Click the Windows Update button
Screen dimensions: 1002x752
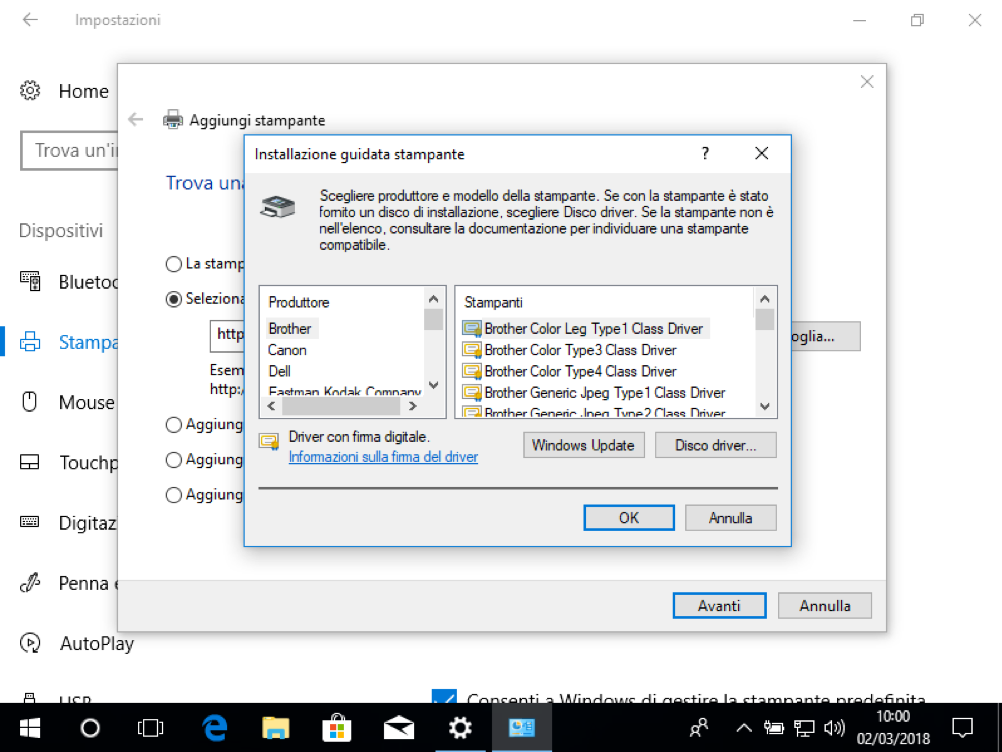[583, 445]
